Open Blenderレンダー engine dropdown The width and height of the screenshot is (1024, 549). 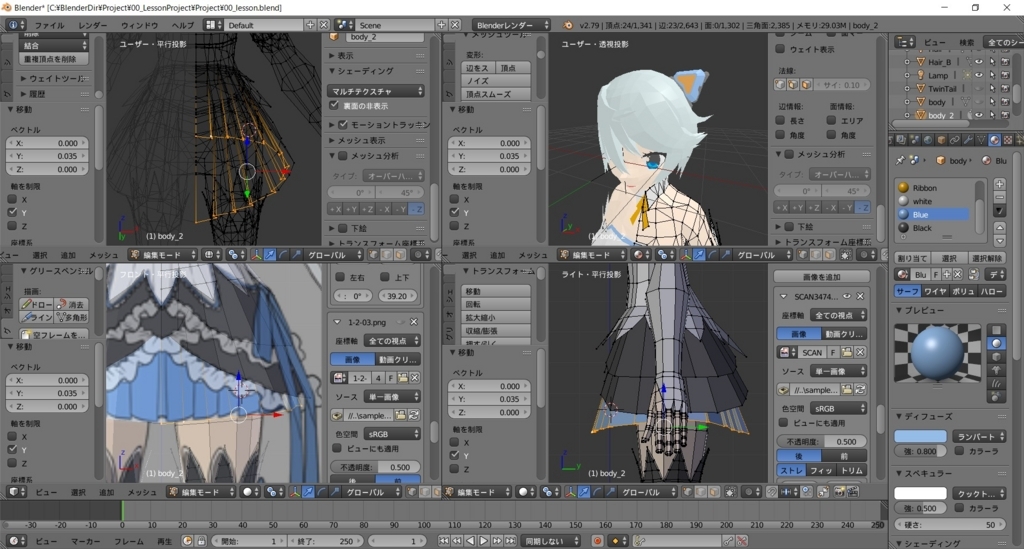click(511, 25)
